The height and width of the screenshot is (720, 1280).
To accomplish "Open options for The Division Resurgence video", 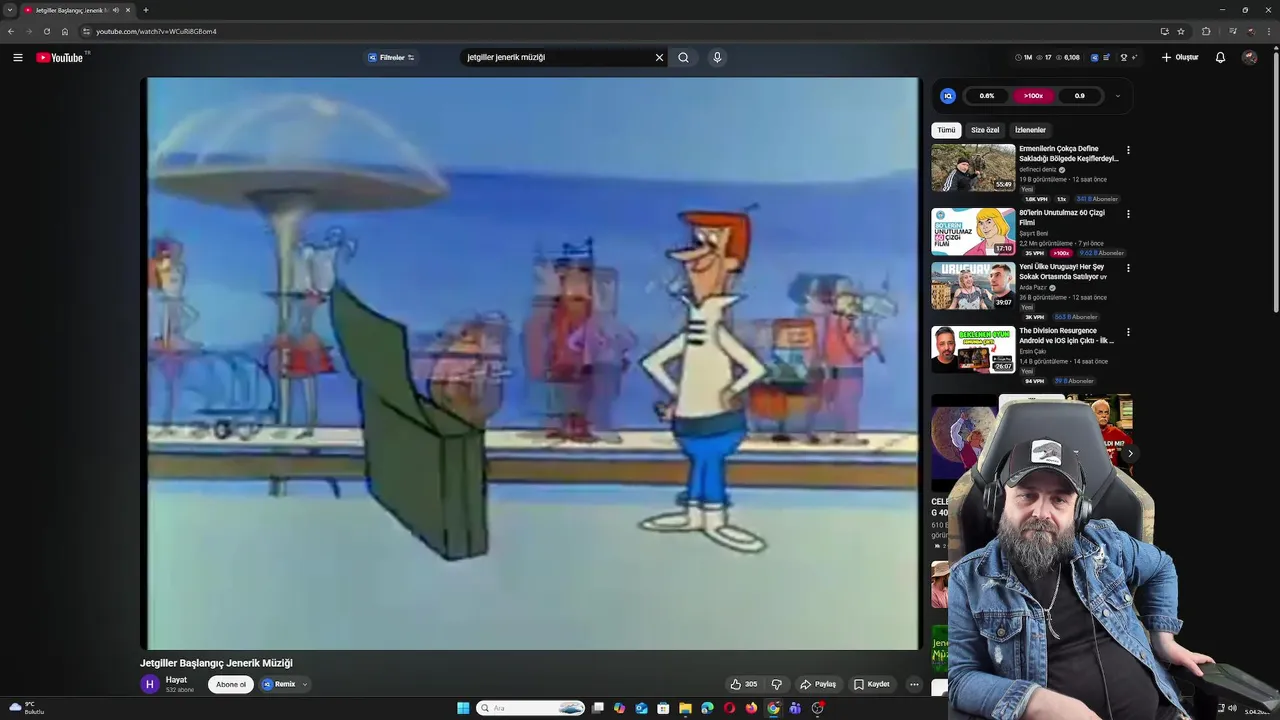I will pyautogui.click(x=1128, y=332).
